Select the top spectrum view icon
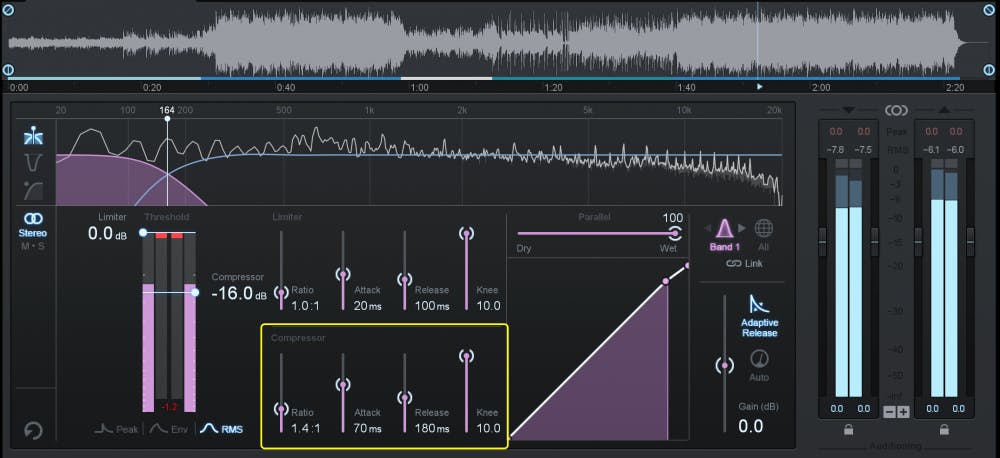Image resolution: width=1000 pixels, height=458 pixels. click(33, 137)
